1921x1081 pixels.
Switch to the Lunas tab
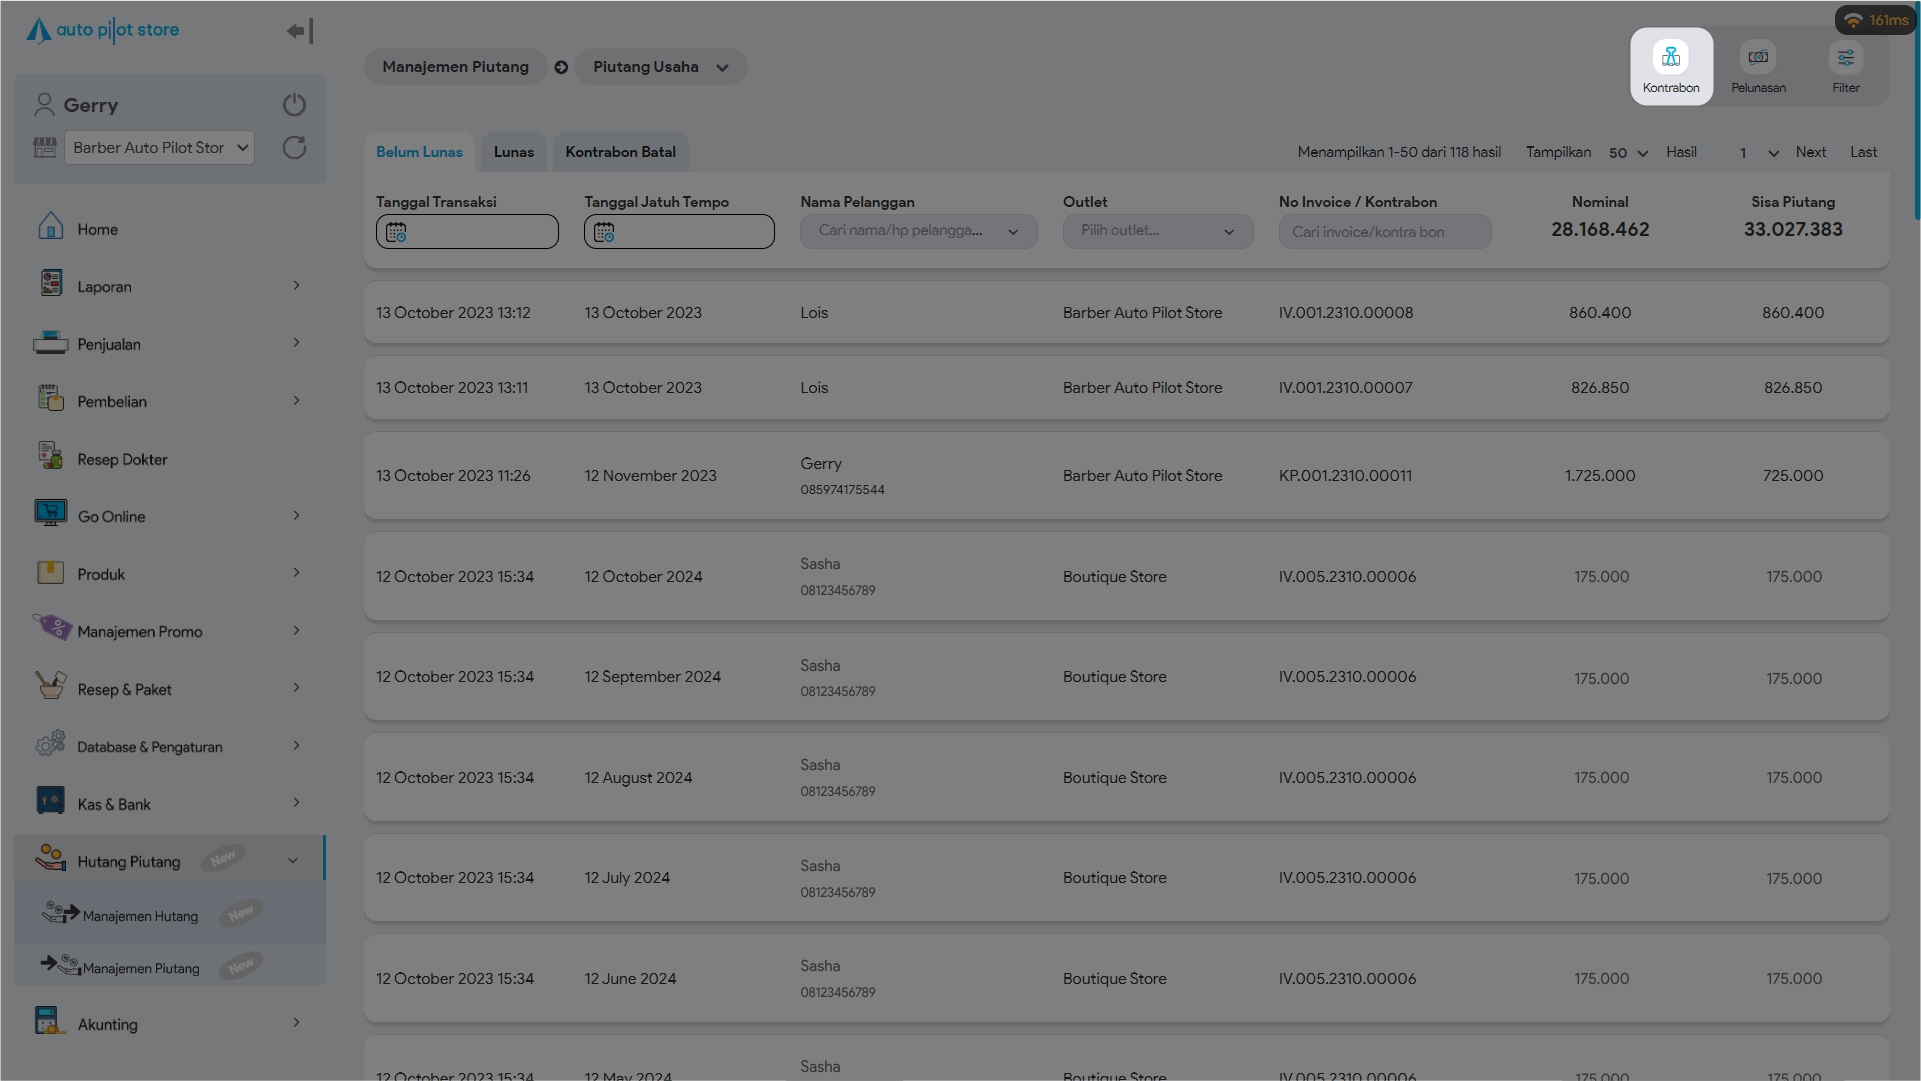513,152
